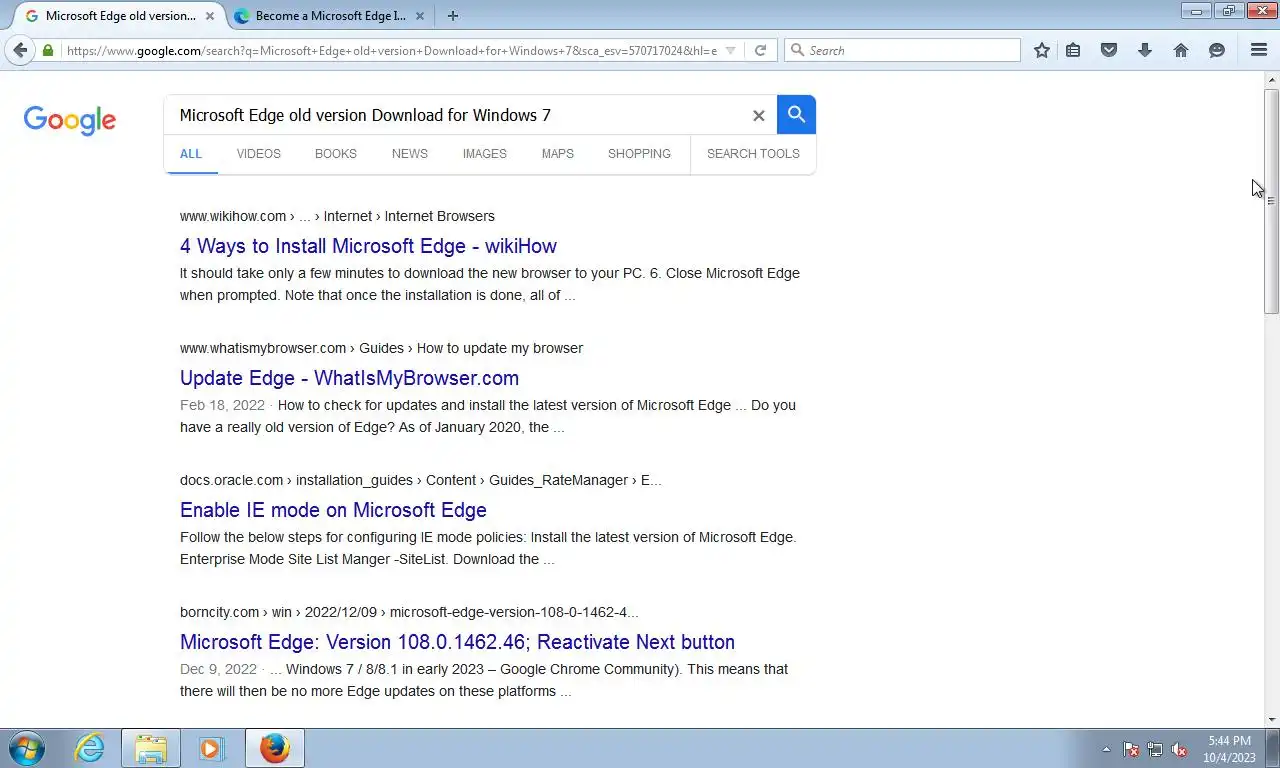Open the URL history dropdown arrow

click(730, 50)
